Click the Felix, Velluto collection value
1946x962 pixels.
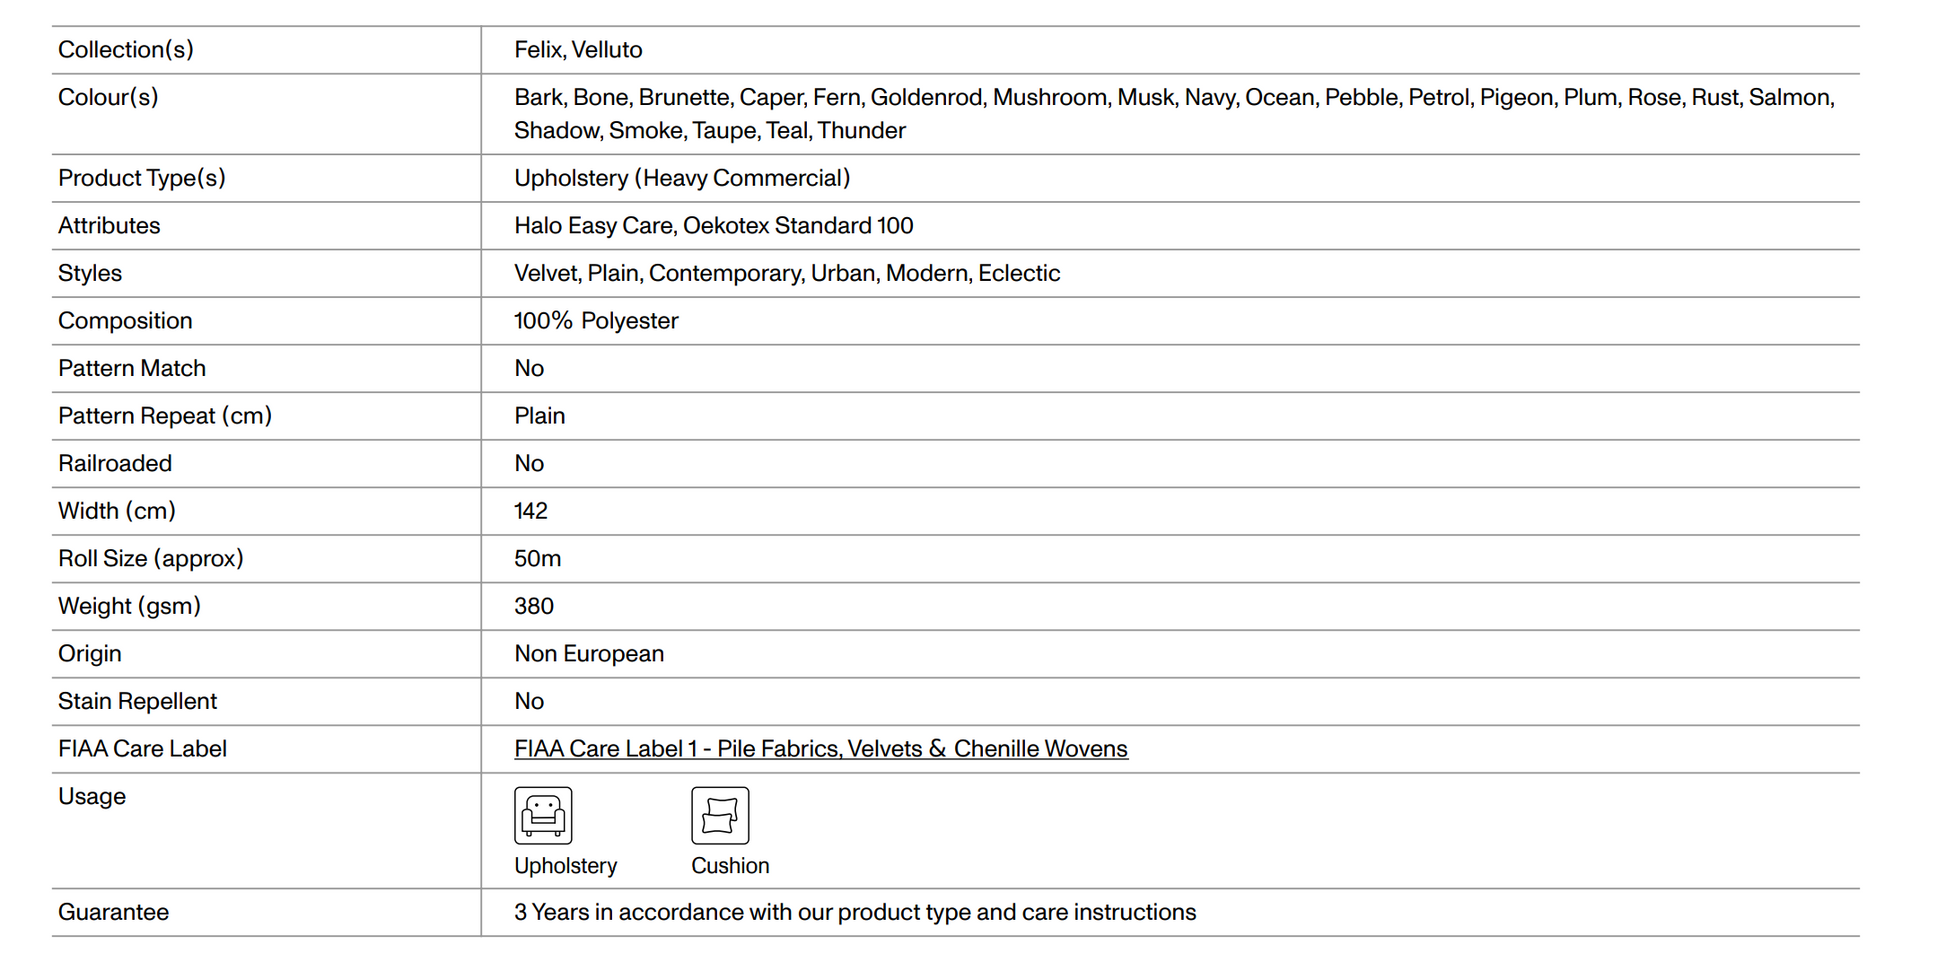pos(578,50)
